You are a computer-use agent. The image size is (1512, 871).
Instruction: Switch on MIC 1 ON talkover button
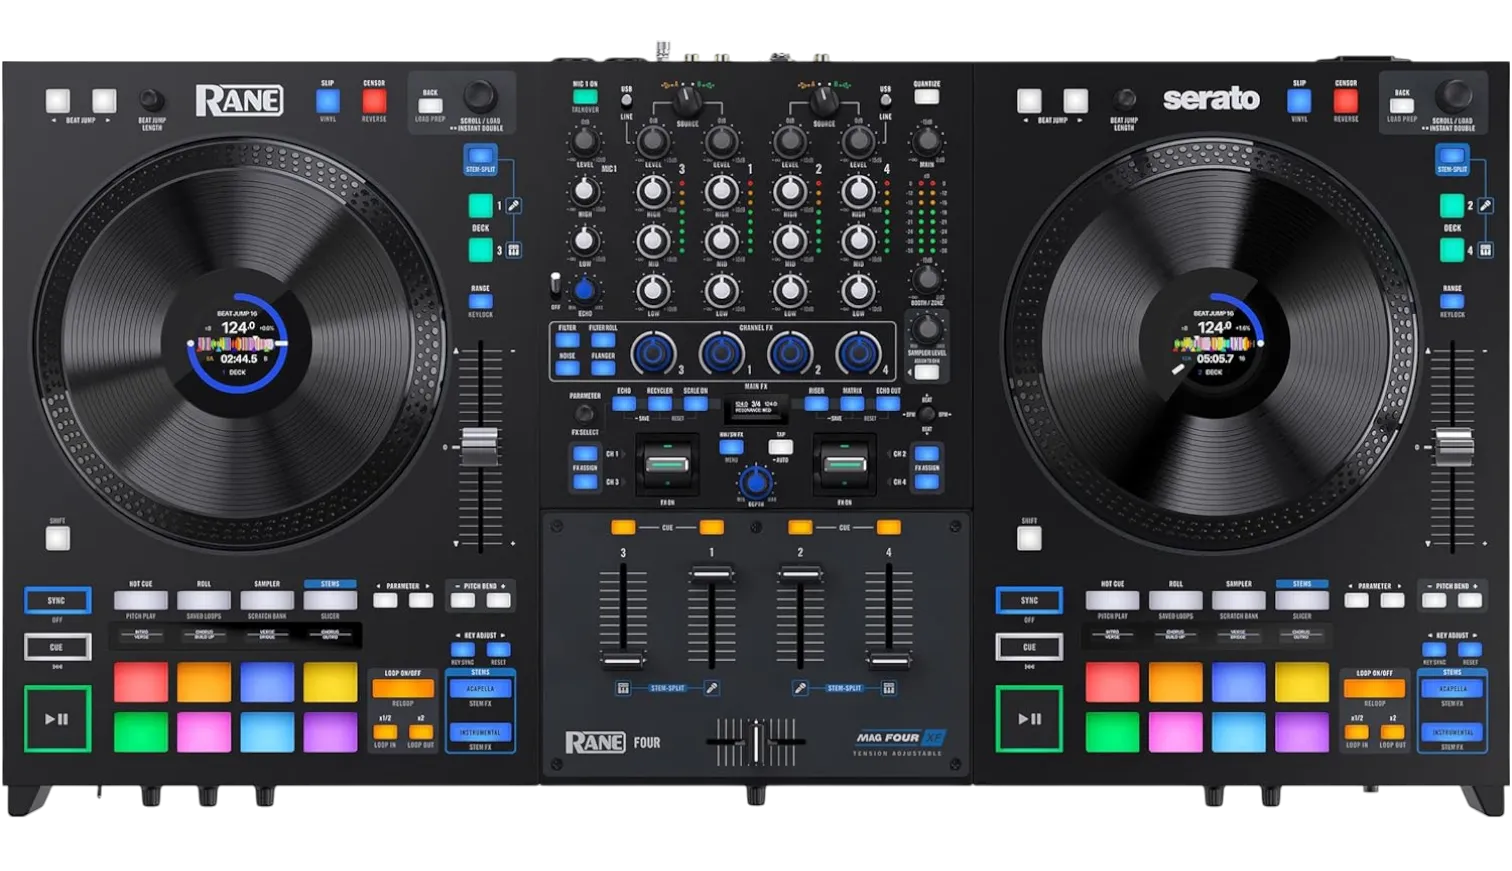click(585, 97)
